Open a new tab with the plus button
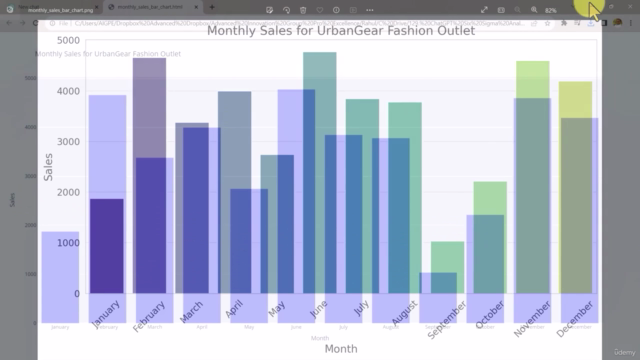 click(212, 7)
